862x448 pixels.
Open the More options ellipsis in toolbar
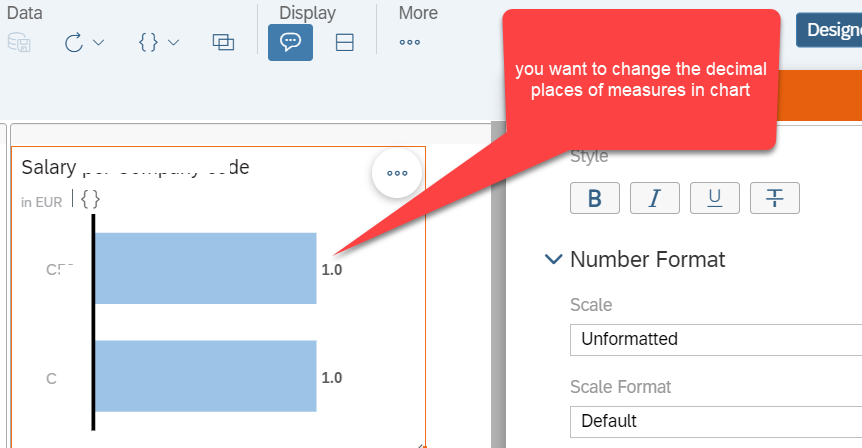(410, 42)
